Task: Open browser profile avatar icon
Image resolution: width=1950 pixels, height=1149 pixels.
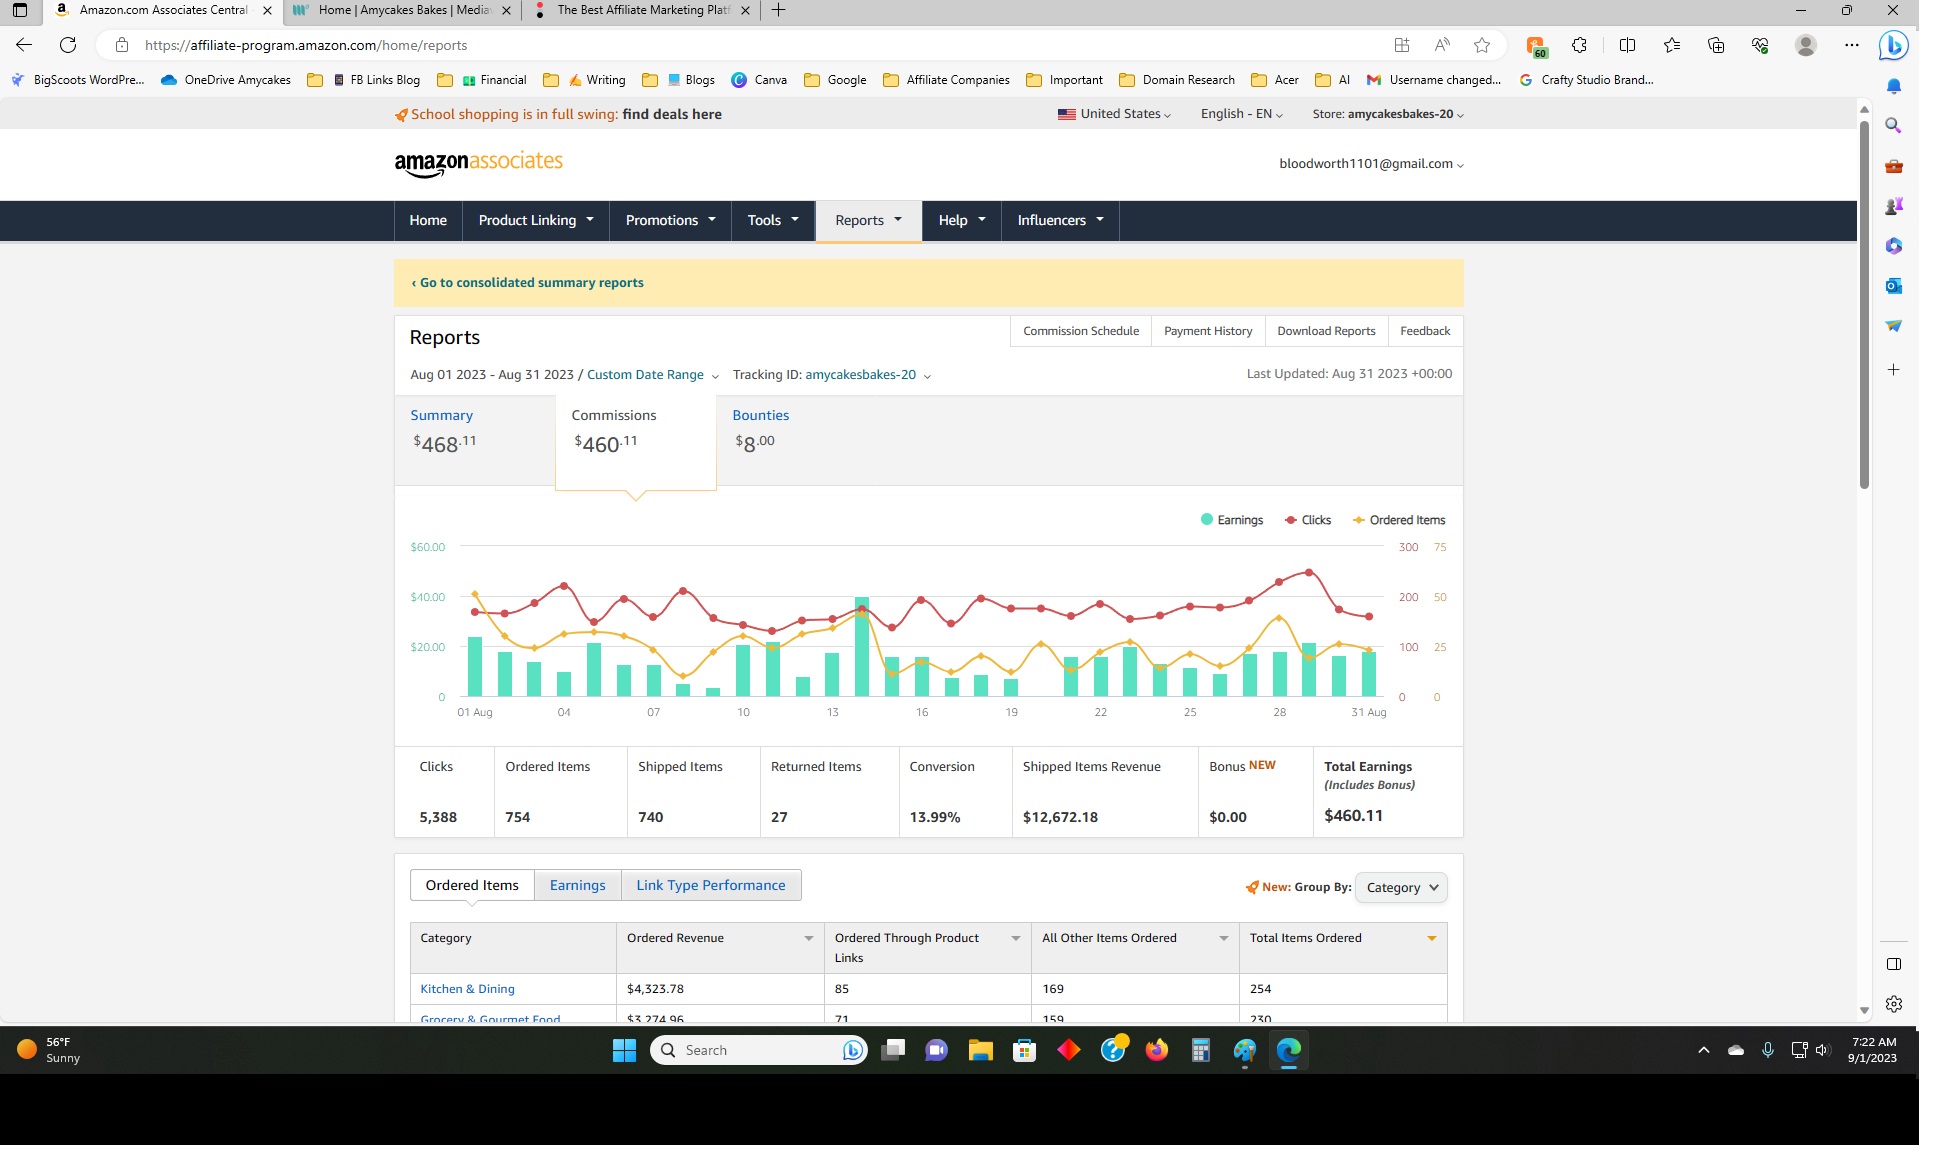Action: coord(1806,45)
